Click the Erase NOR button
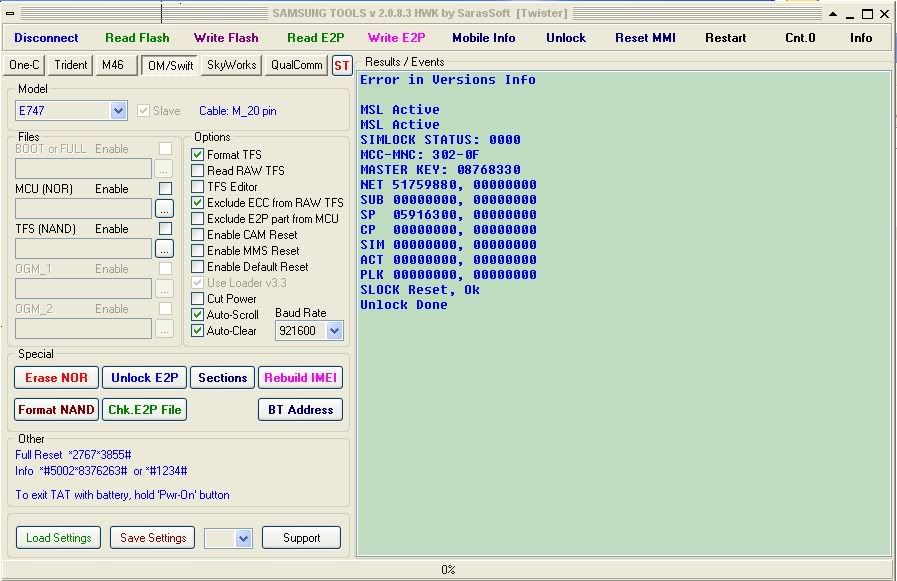This screenshot has width=897, height=581. point(56,377)
